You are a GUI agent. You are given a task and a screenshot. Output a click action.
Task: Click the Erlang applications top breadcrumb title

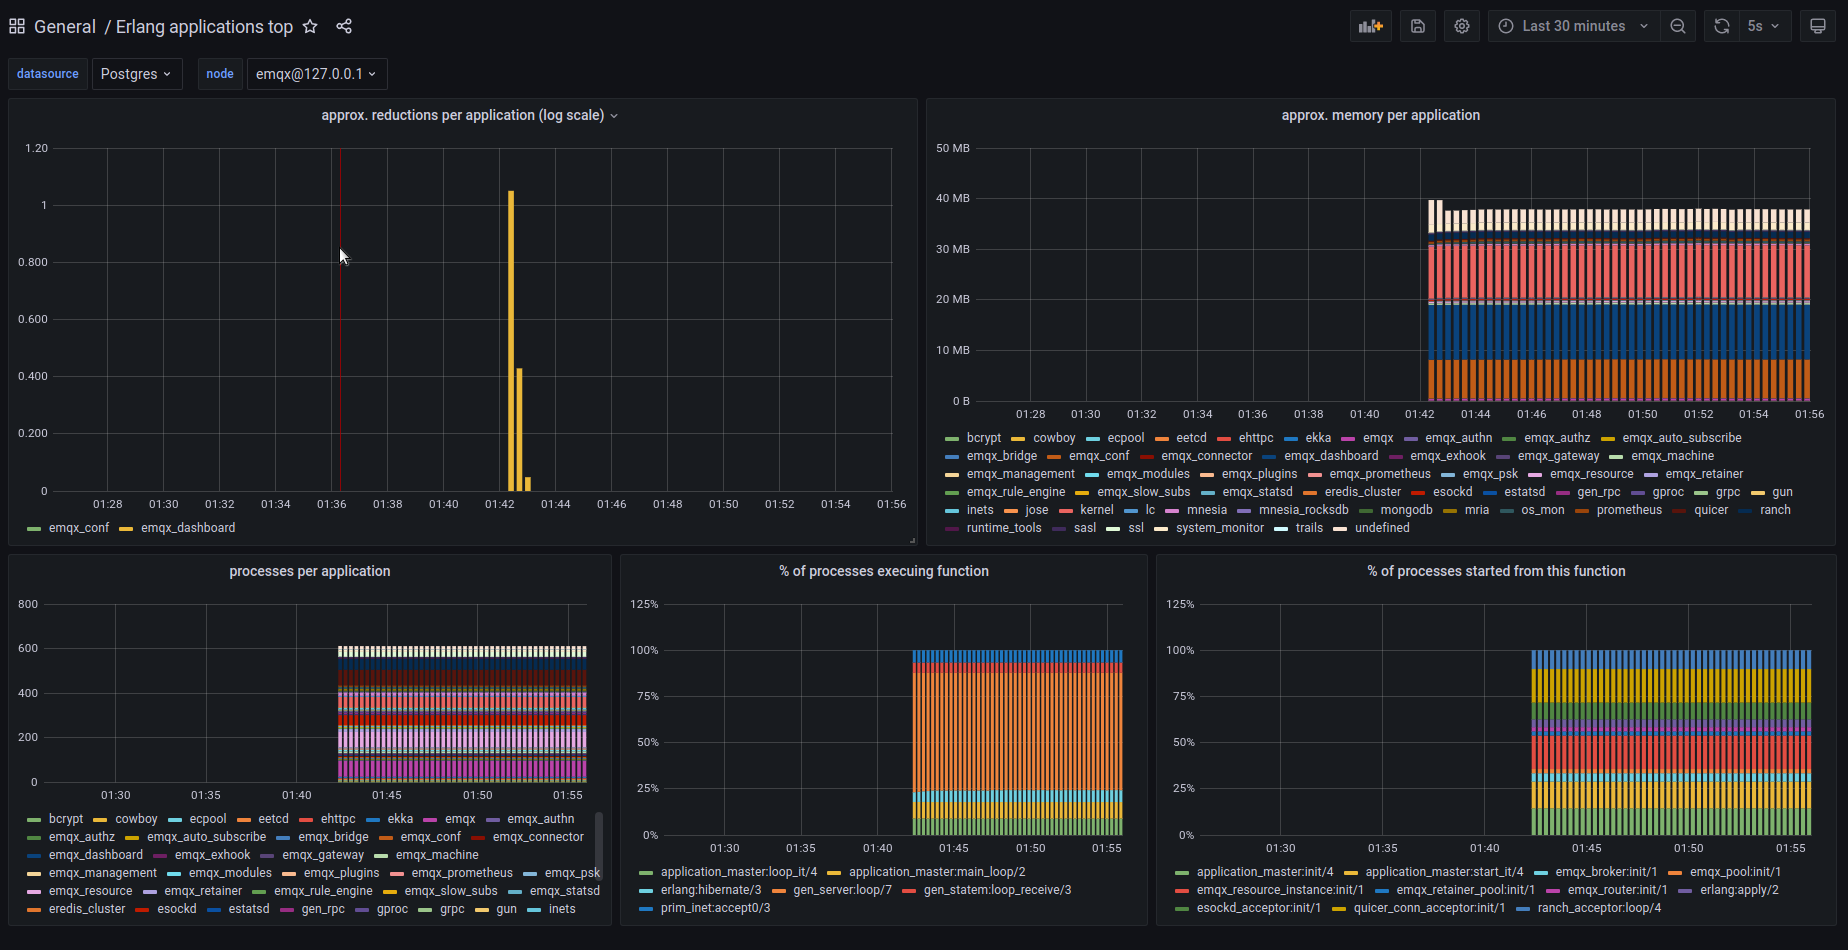204,26
